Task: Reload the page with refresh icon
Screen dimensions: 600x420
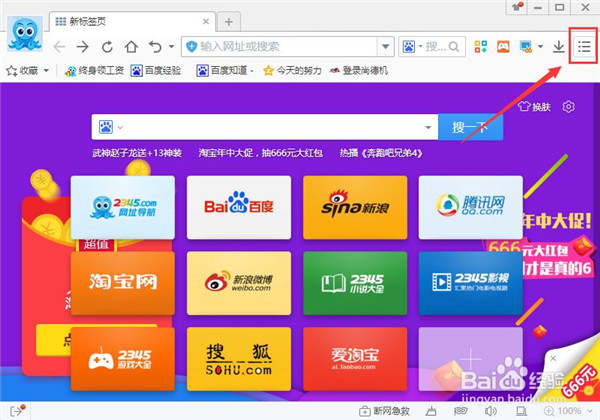Action: pos(107,46)
